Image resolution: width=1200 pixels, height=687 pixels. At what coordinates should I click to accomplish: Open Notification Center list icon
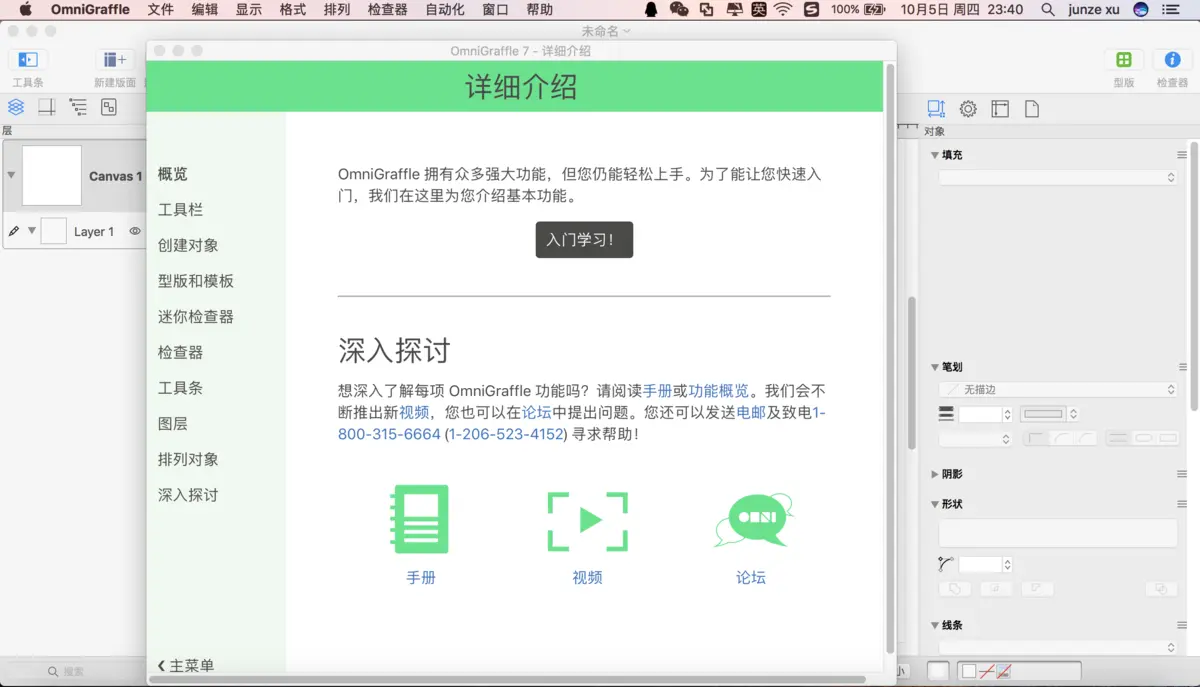coord(1171,10)
